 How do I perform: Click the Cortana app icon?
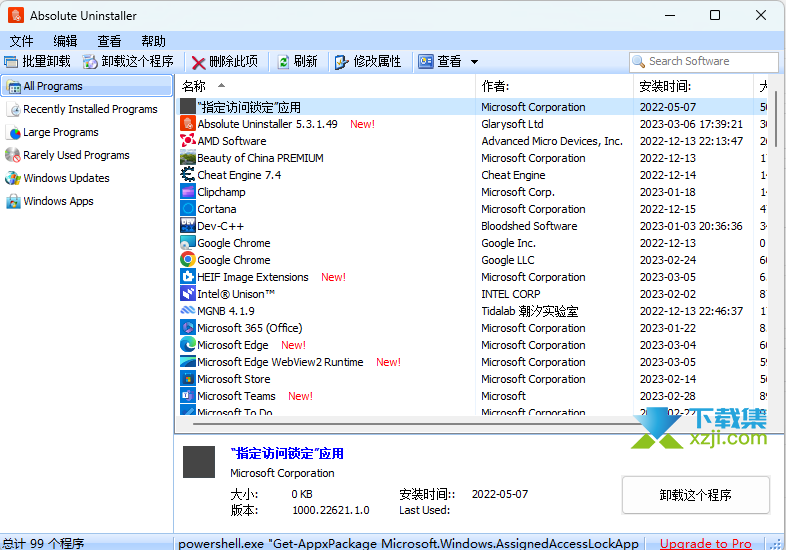[x=188, y=209]
